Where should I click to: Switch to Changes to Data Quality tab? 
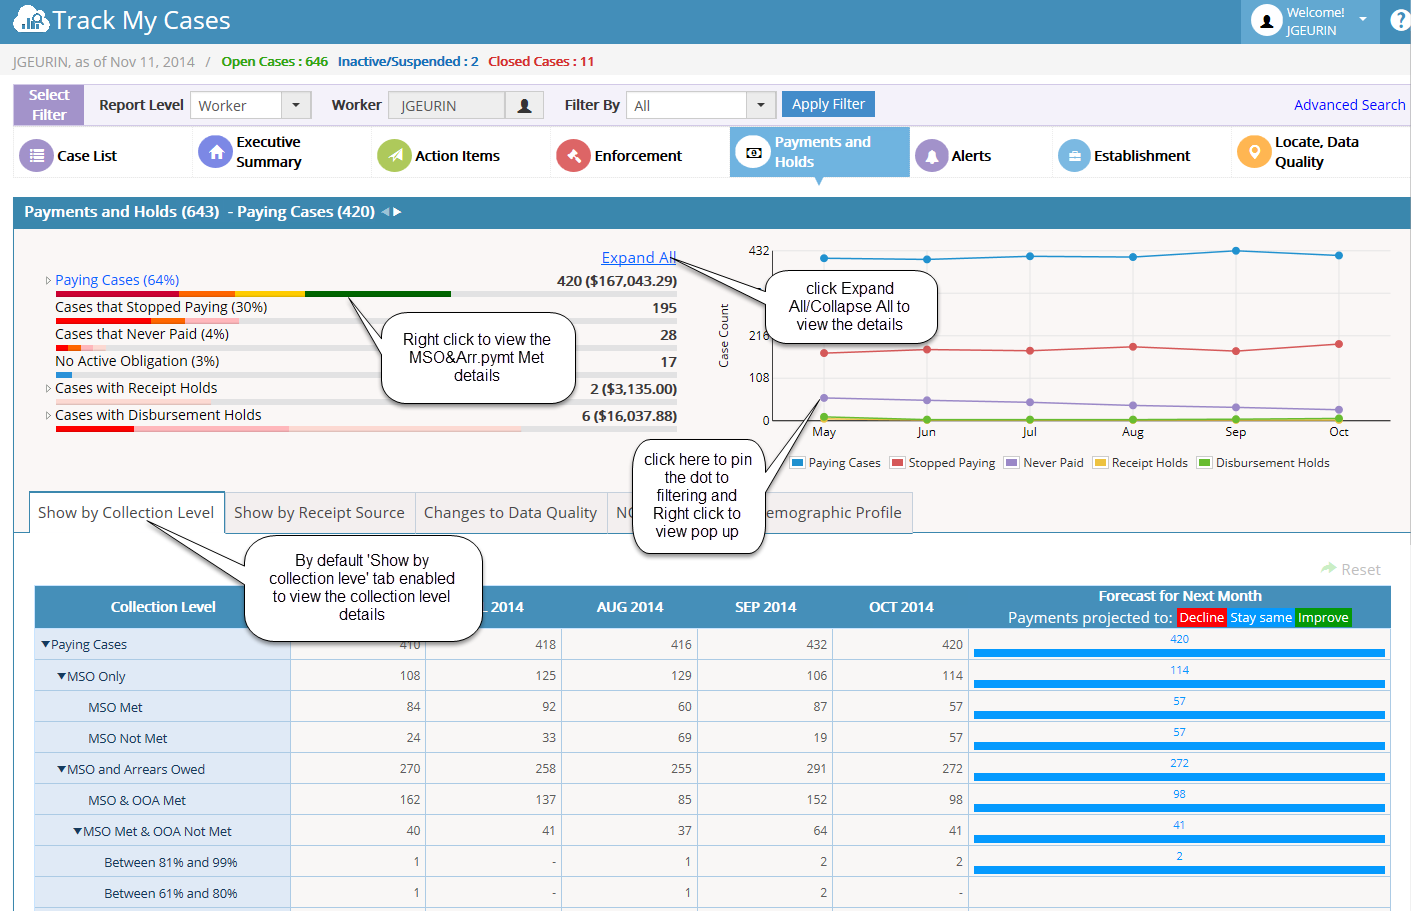coord(510,513)
